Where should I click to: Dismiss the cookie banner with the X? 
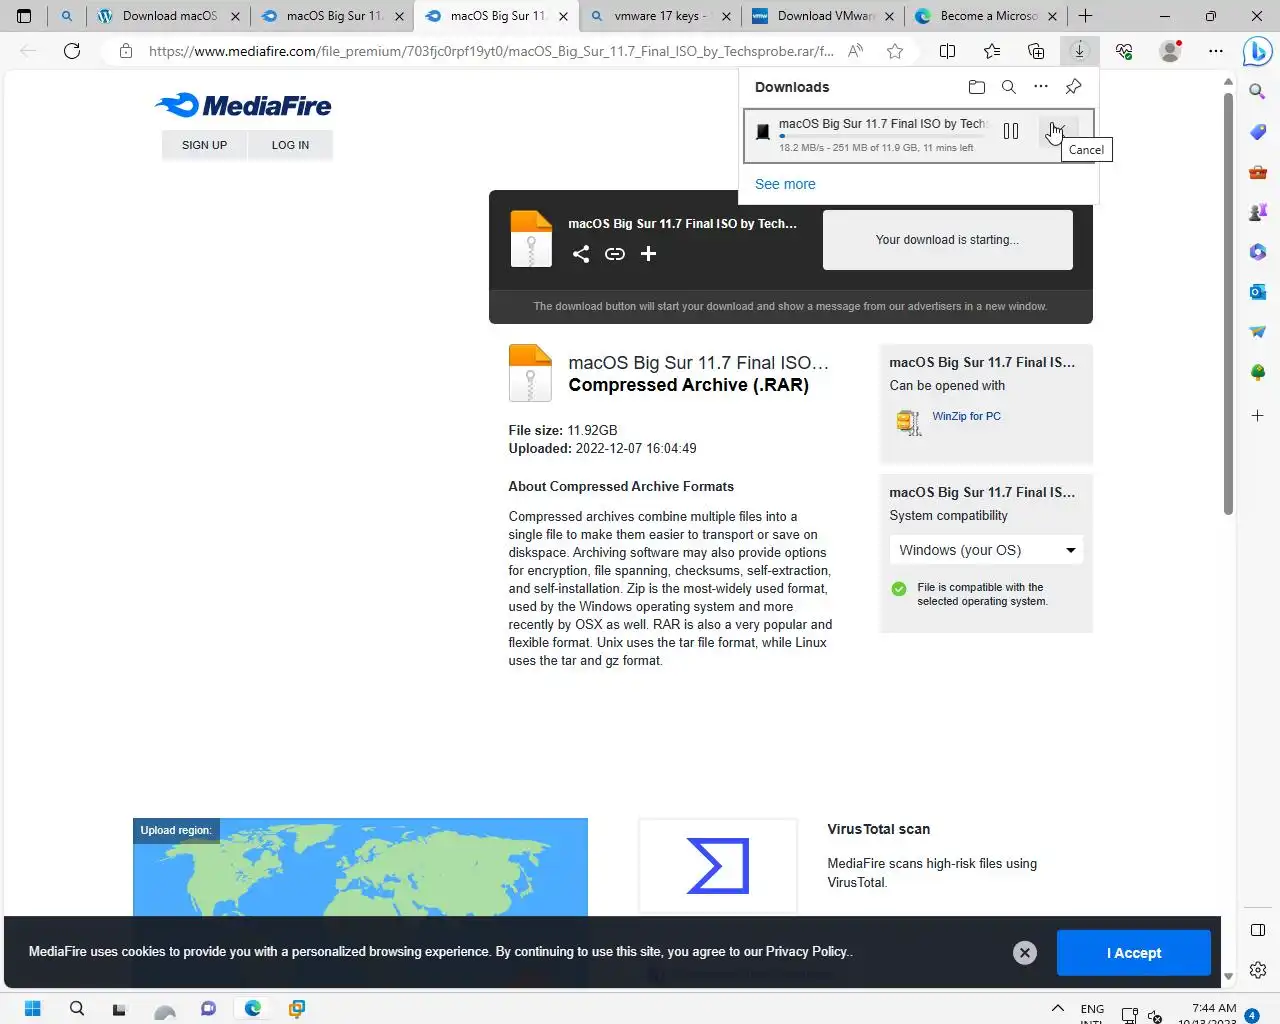1025,953
